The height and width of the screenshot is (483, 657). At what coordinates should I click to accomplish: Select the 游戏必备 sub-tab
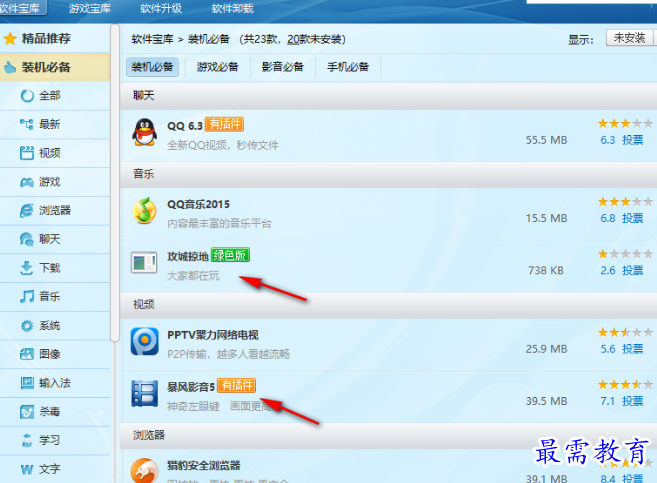tap(217, 67)
